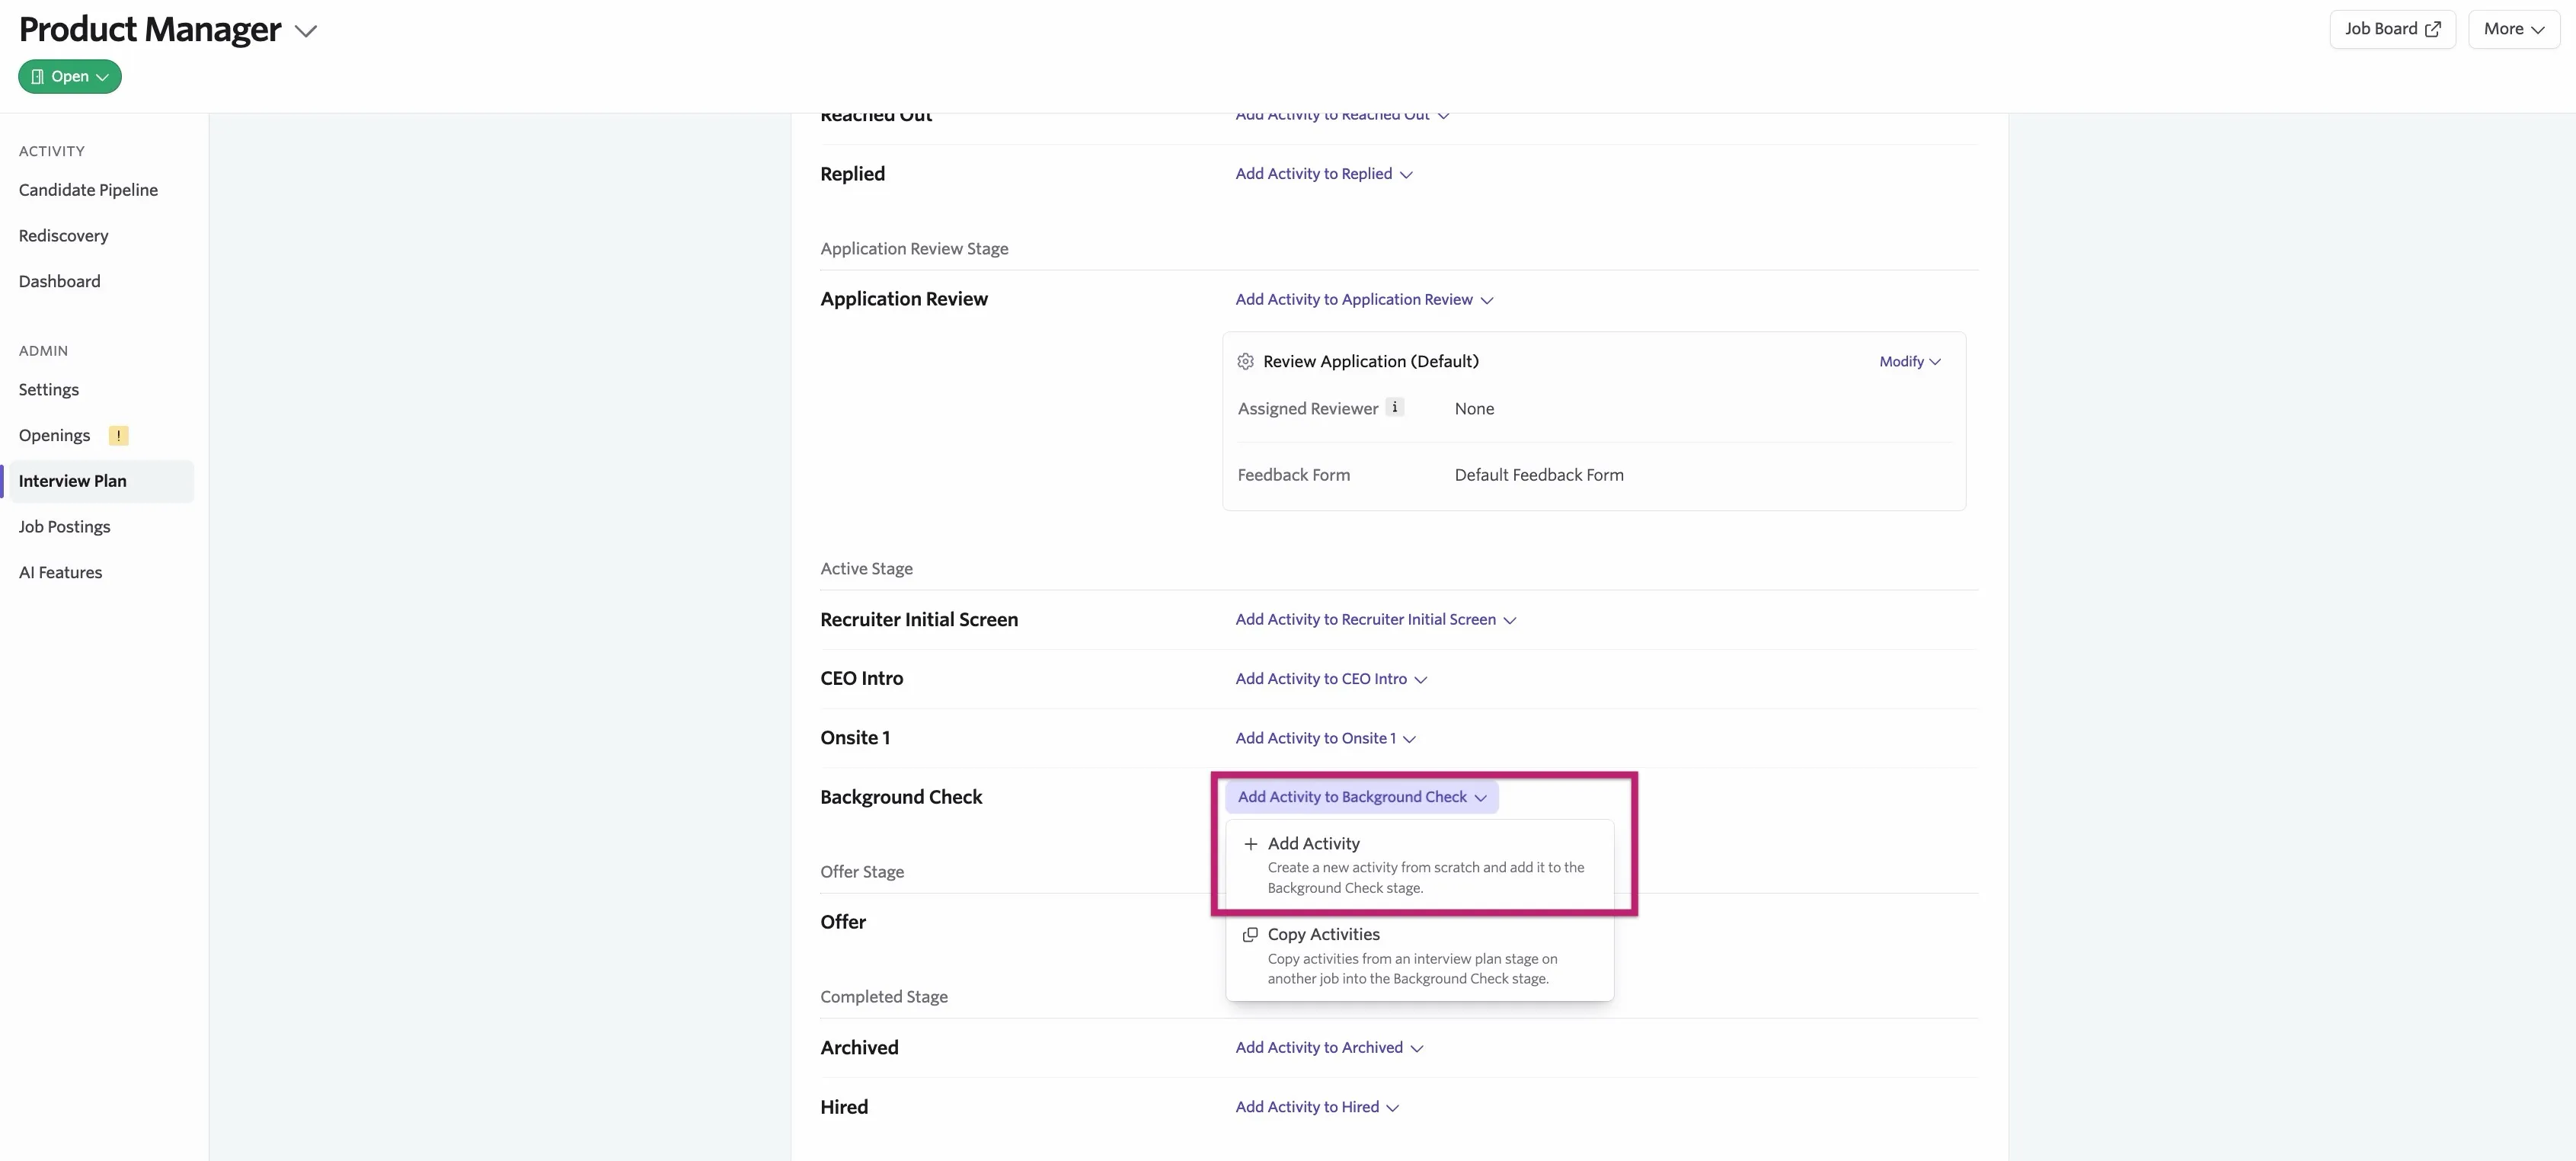This screenshot has height=1161, width=2576.
Task: Click the Application Review Stage heading
Action: 914,249
